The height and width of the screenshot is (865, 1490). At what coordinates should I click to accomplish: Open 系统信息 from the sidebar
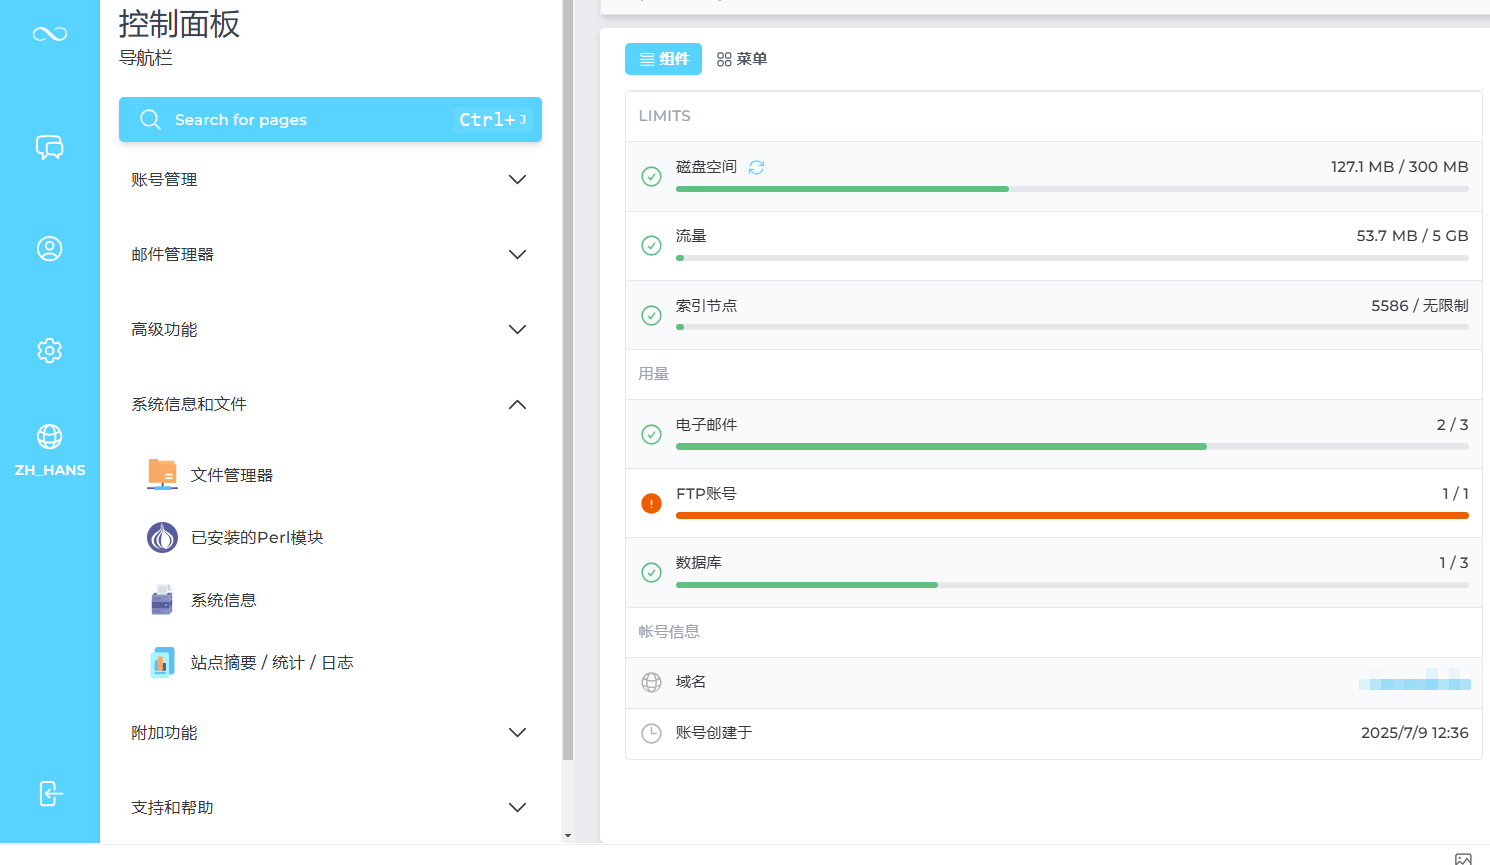pos(222,599)
